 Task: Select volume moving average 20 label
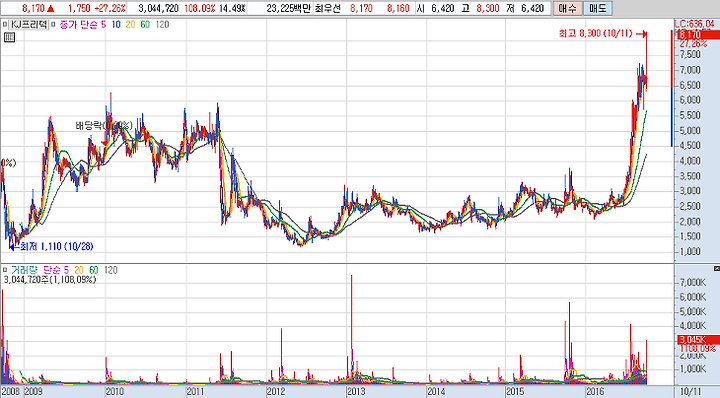[79, 270]
